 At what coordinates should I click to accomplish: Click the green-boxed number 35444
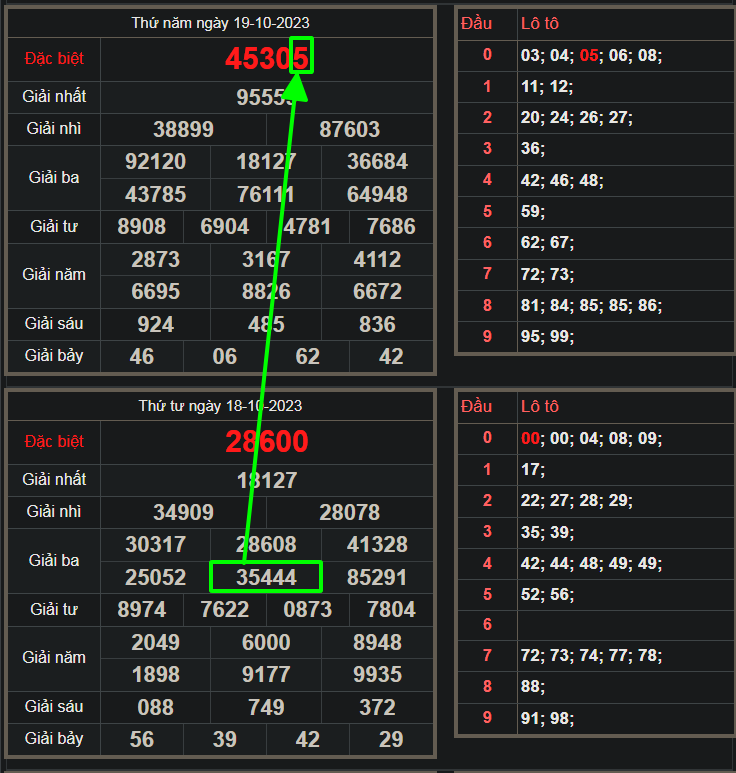[266, 577]
